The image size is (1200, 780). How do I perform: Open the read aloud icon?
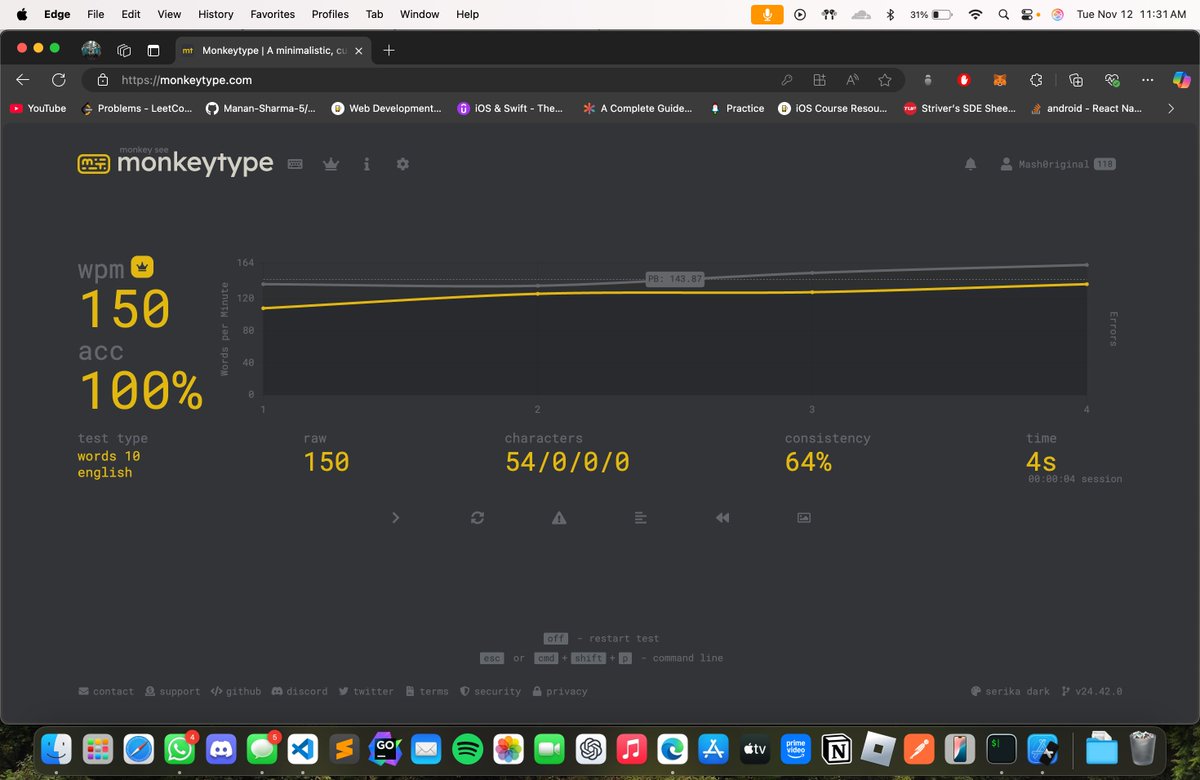click(852, 80)
